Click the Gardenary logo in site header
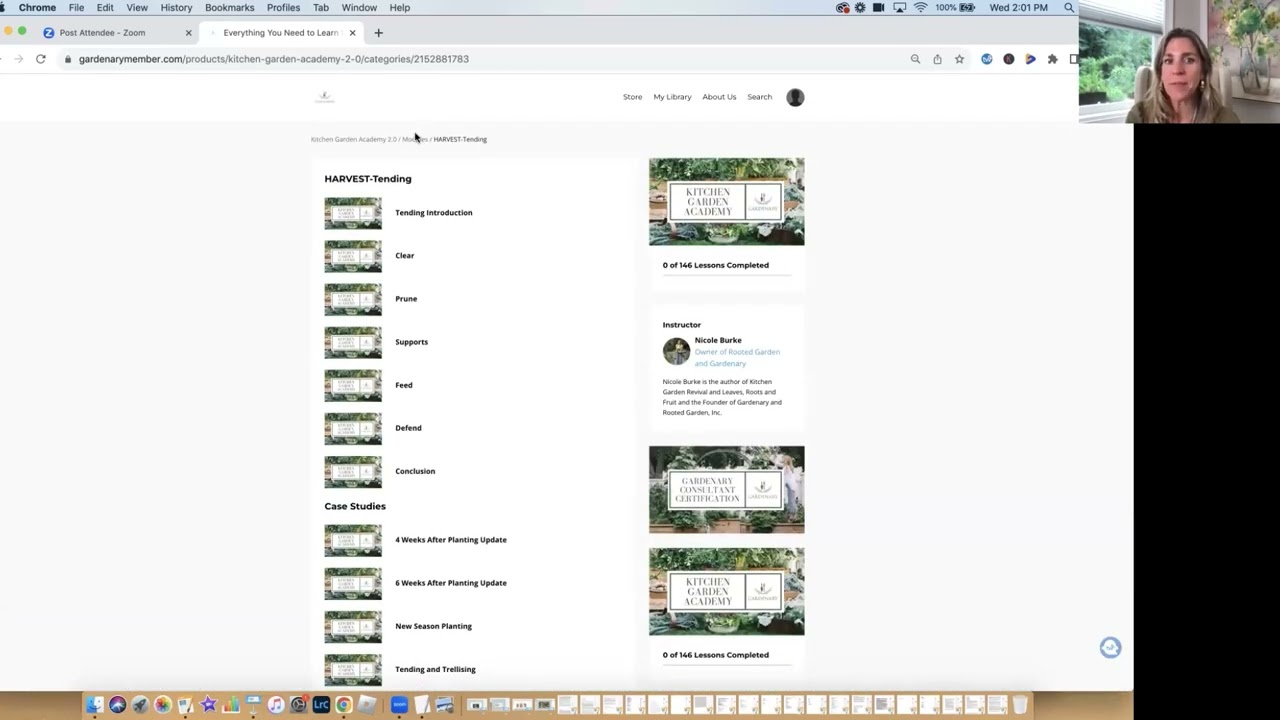The height and width of the screenshot is (720, 1280). pyautogui.click(x=324, y=97)
